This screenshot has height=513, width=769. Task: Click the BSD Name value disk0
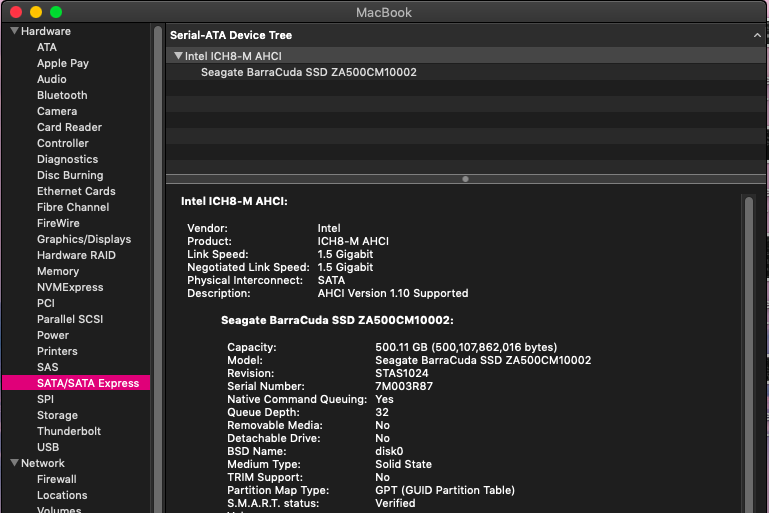(389, 451)
